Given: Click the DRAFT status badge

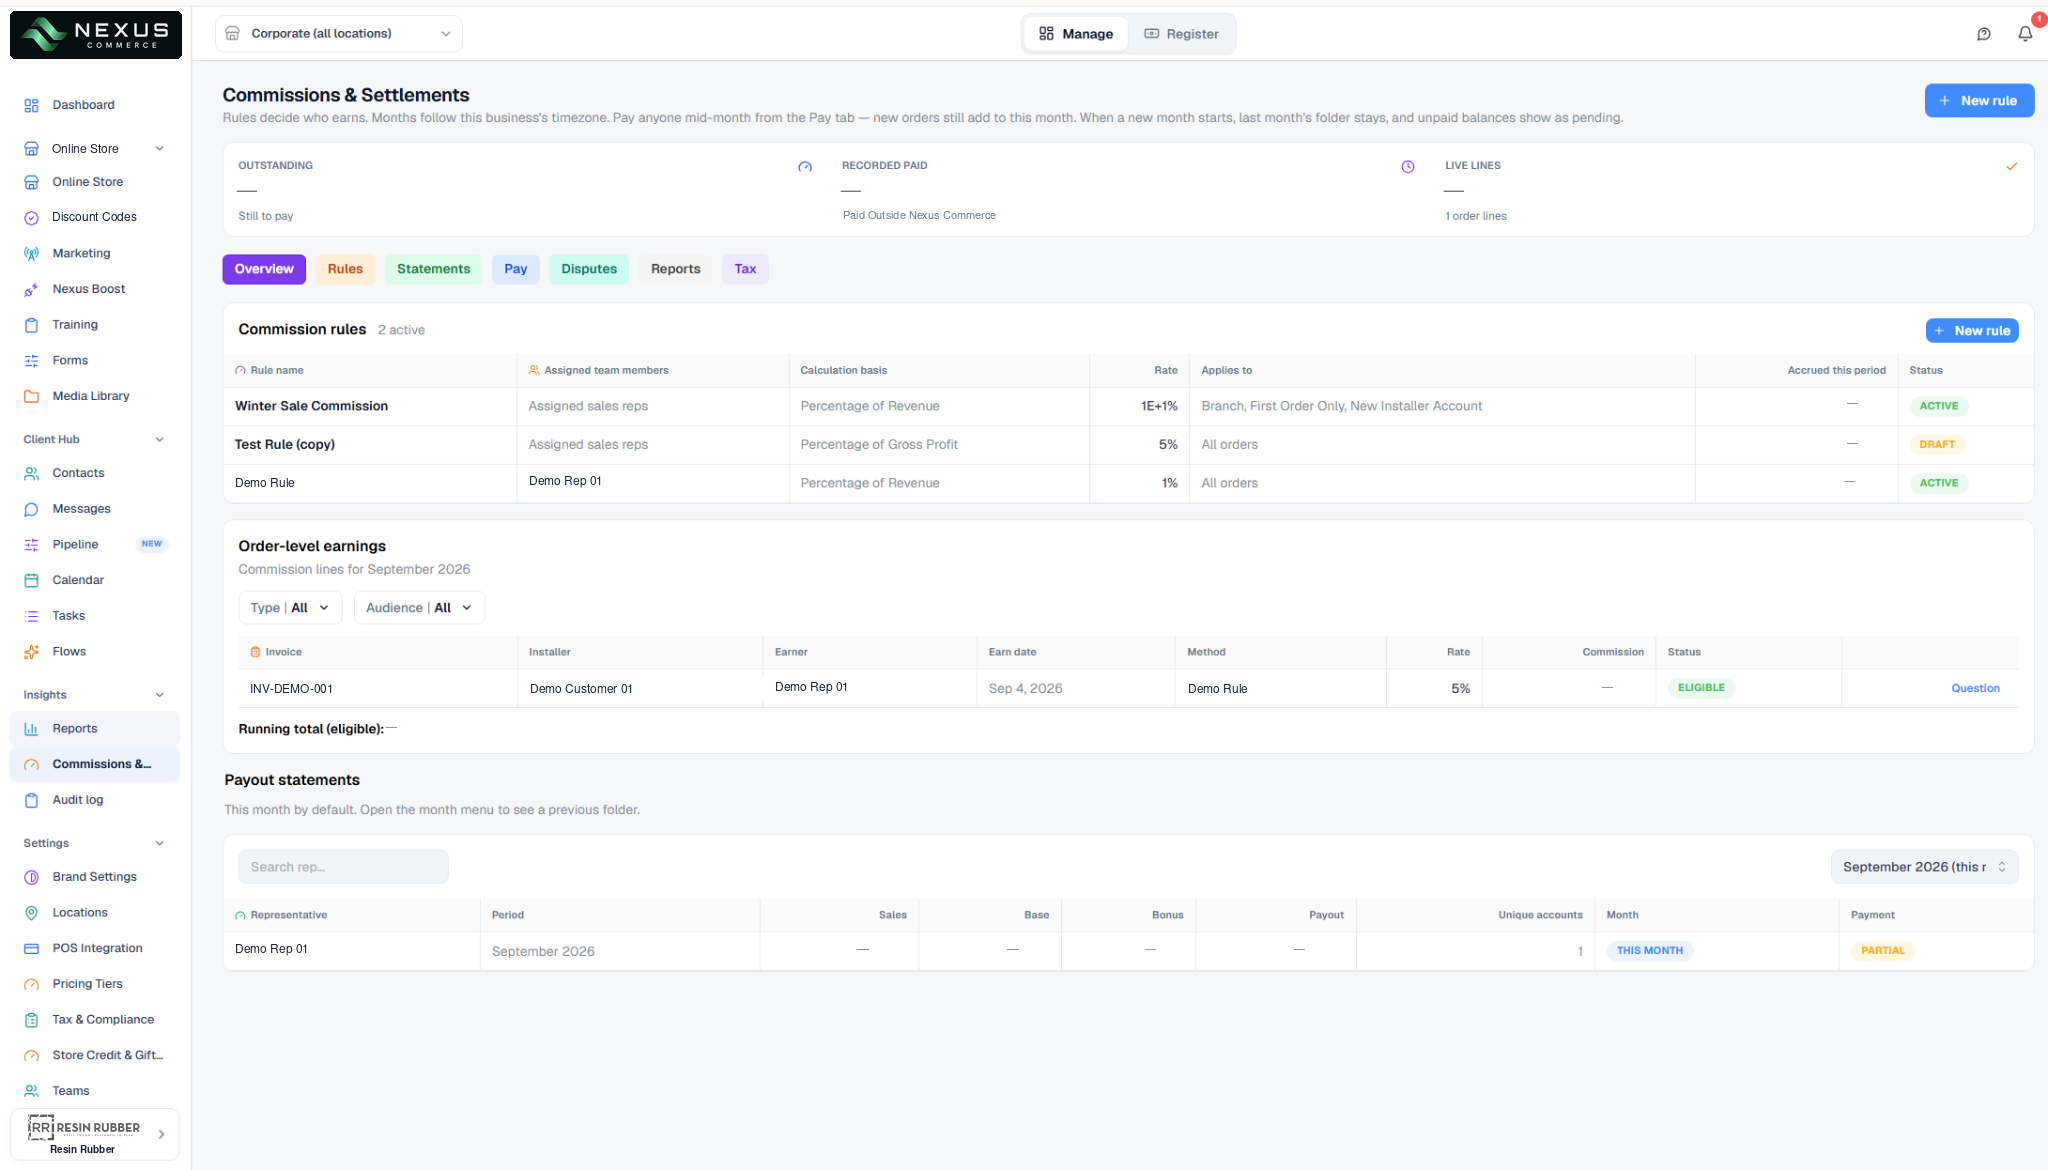Looking at the screenshot, I should point(1937,445).
